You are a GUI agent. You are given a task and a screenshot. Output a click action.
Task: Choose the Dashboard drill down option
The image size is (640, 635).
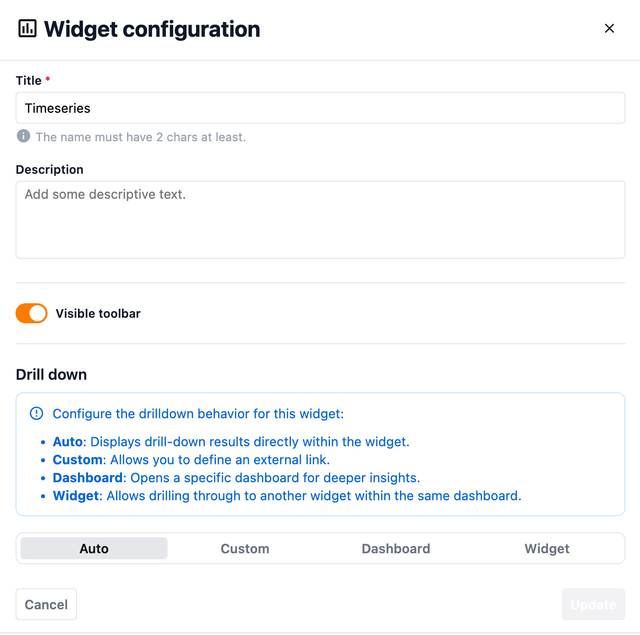[x=396, y=548]
